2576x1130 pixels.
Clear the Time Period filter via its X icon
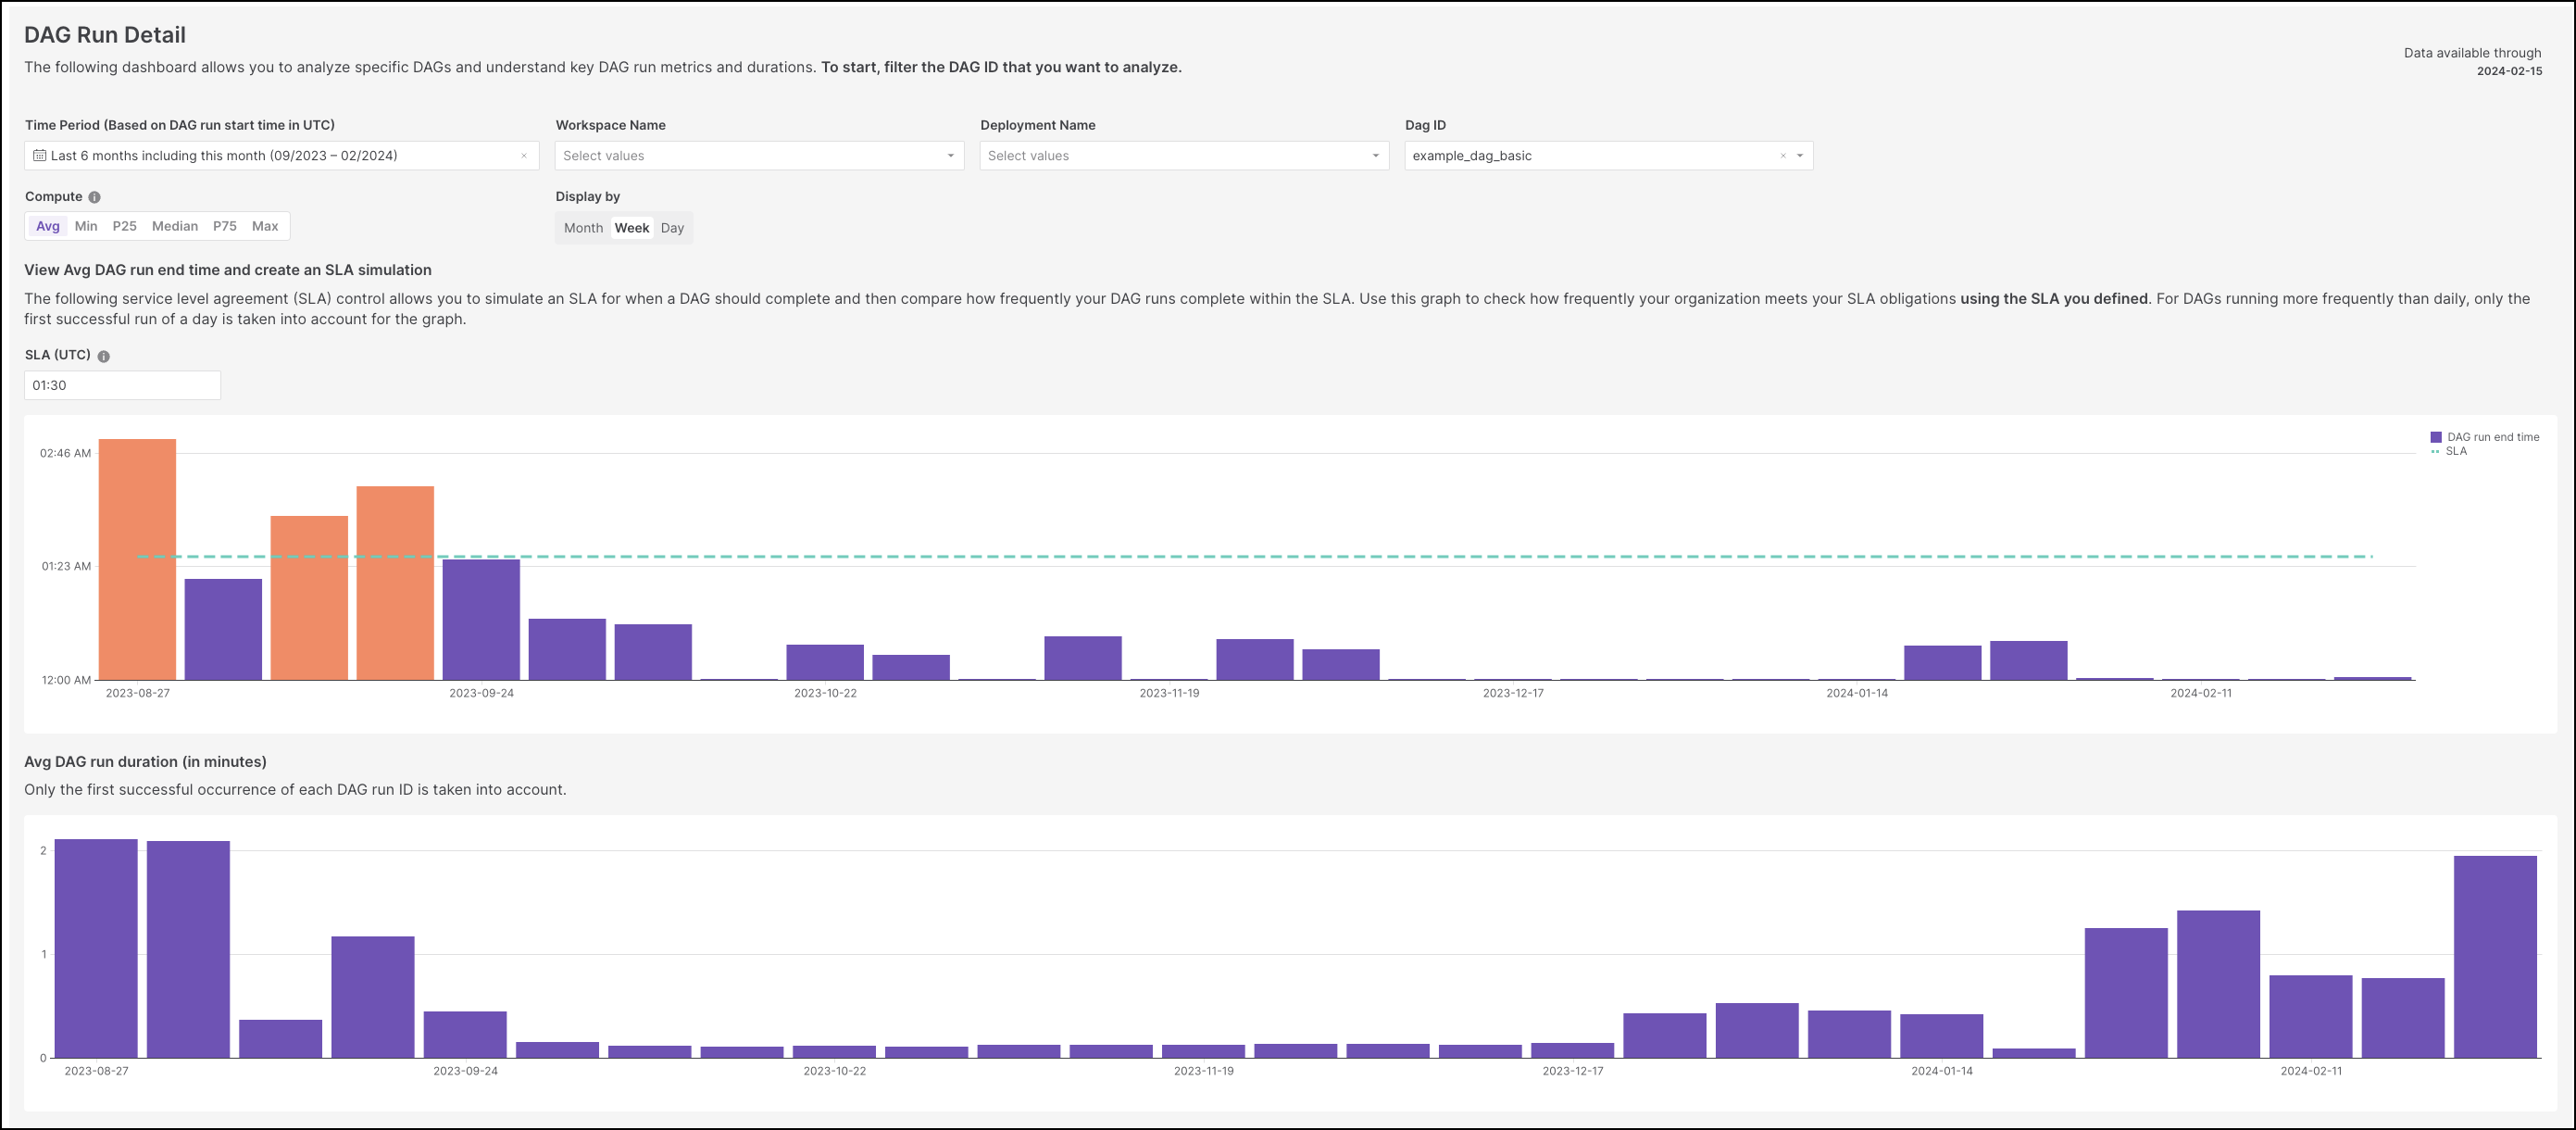click(523, 155)
